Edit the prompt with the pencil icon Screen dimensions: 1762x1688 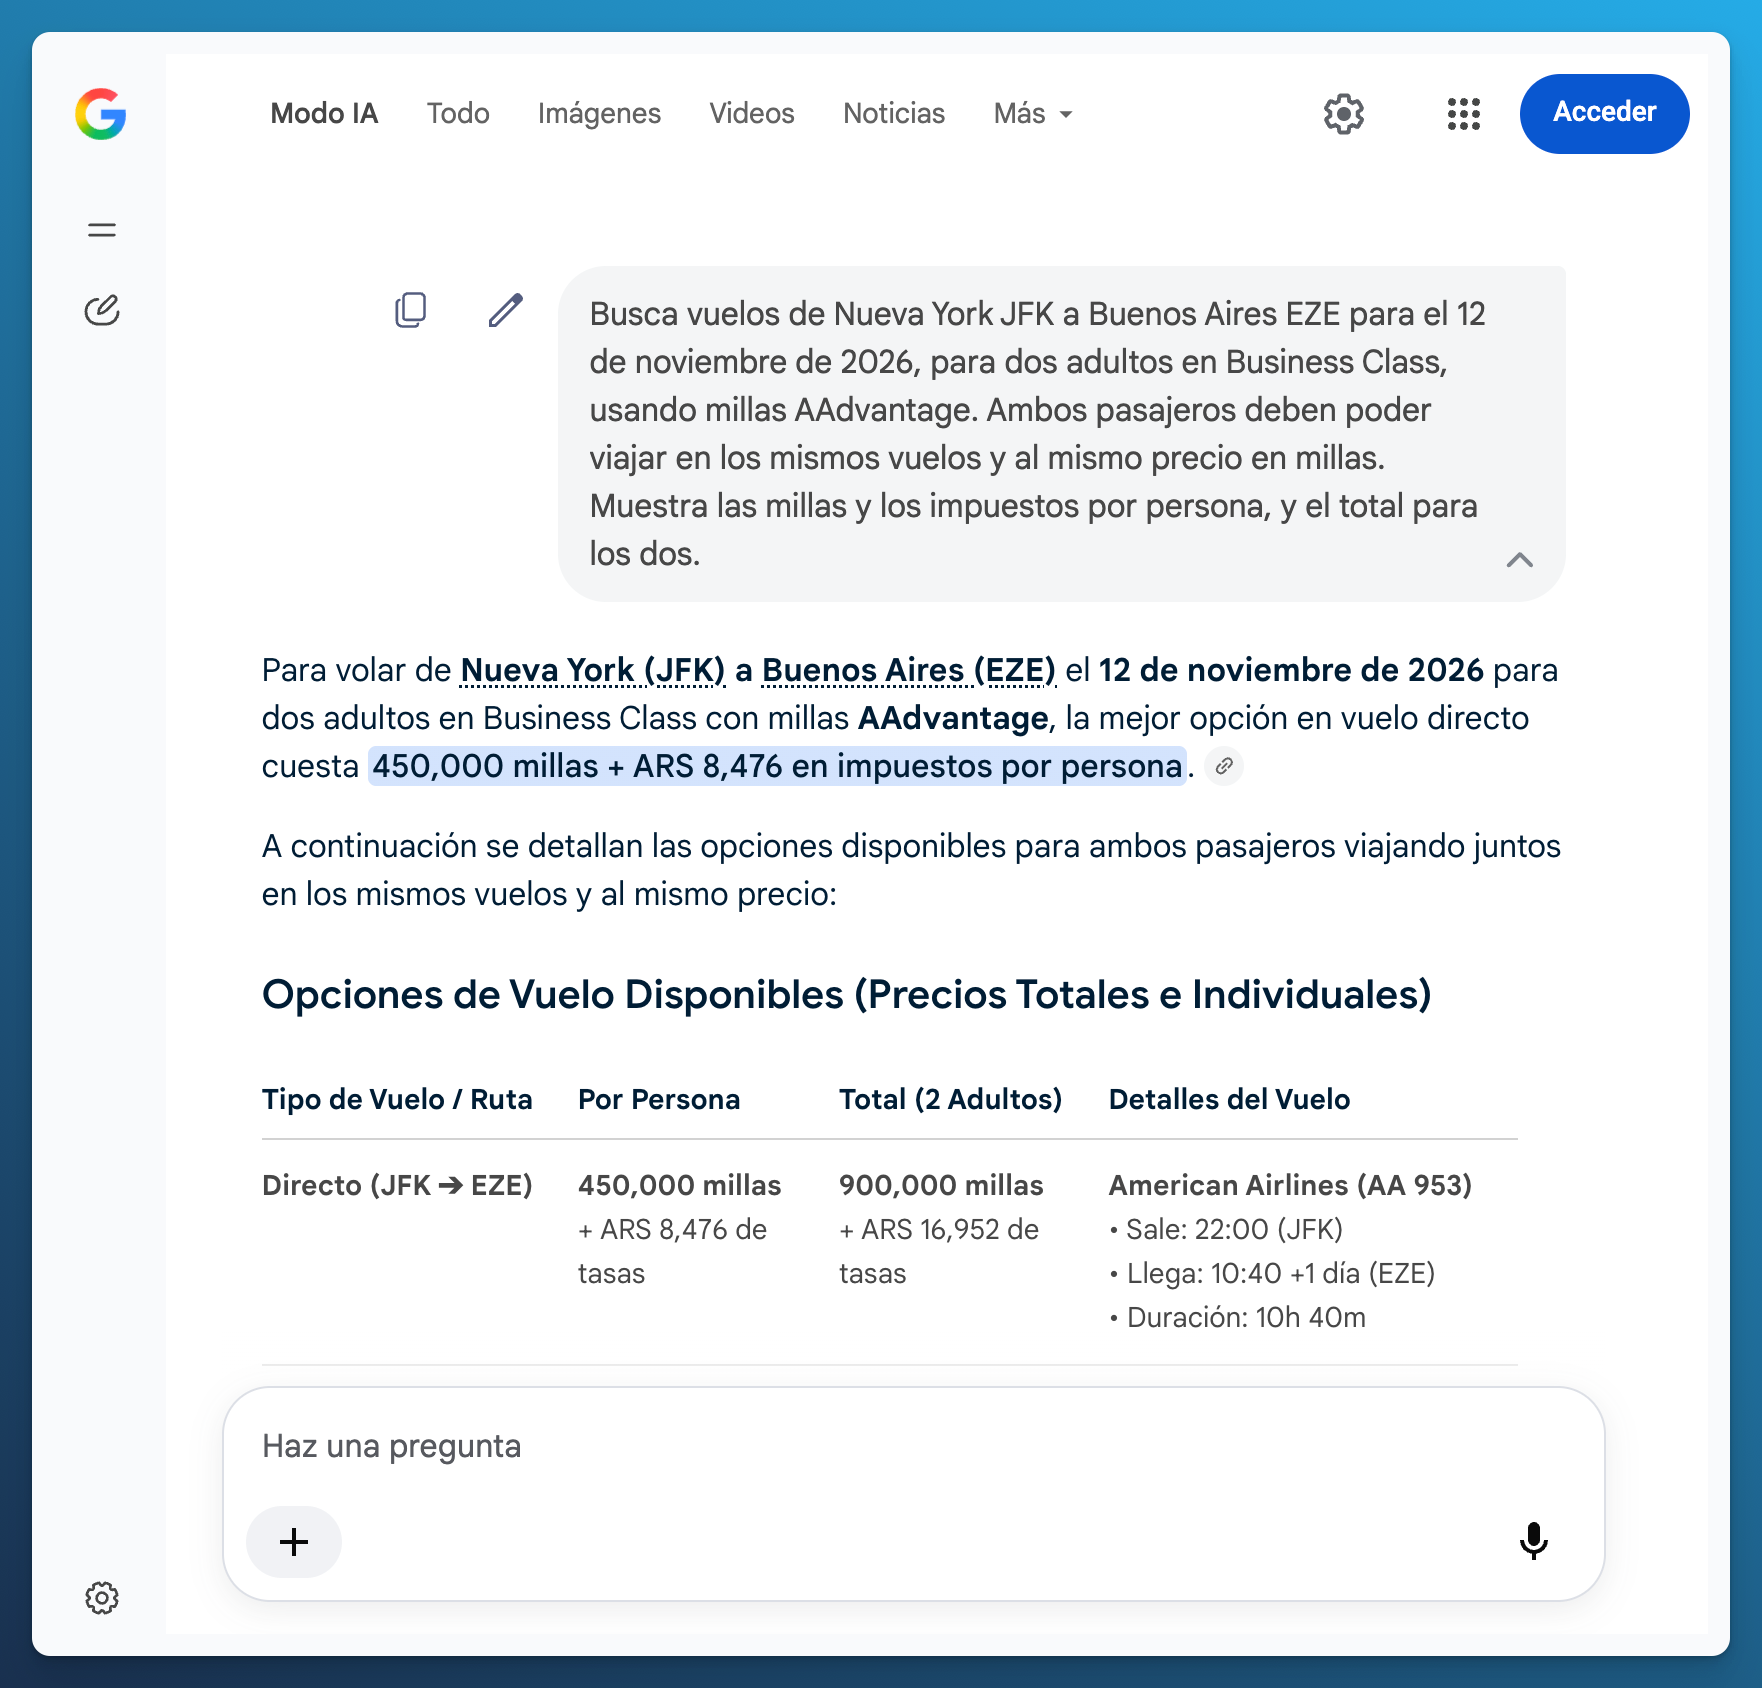(506, 310)
